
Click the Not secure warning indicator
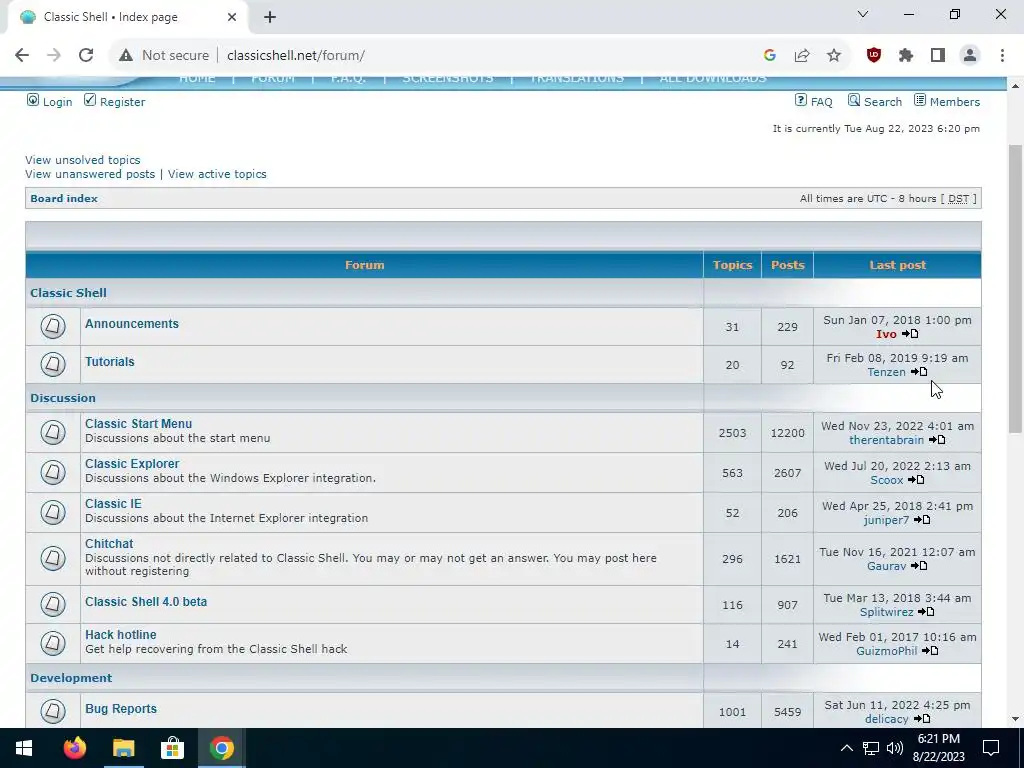point(164,56)
